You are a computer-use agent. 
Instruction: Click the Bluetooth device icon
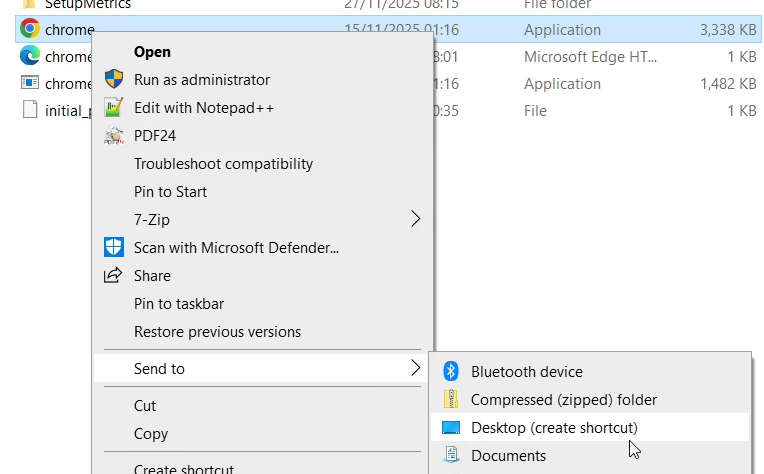(451, 371)
